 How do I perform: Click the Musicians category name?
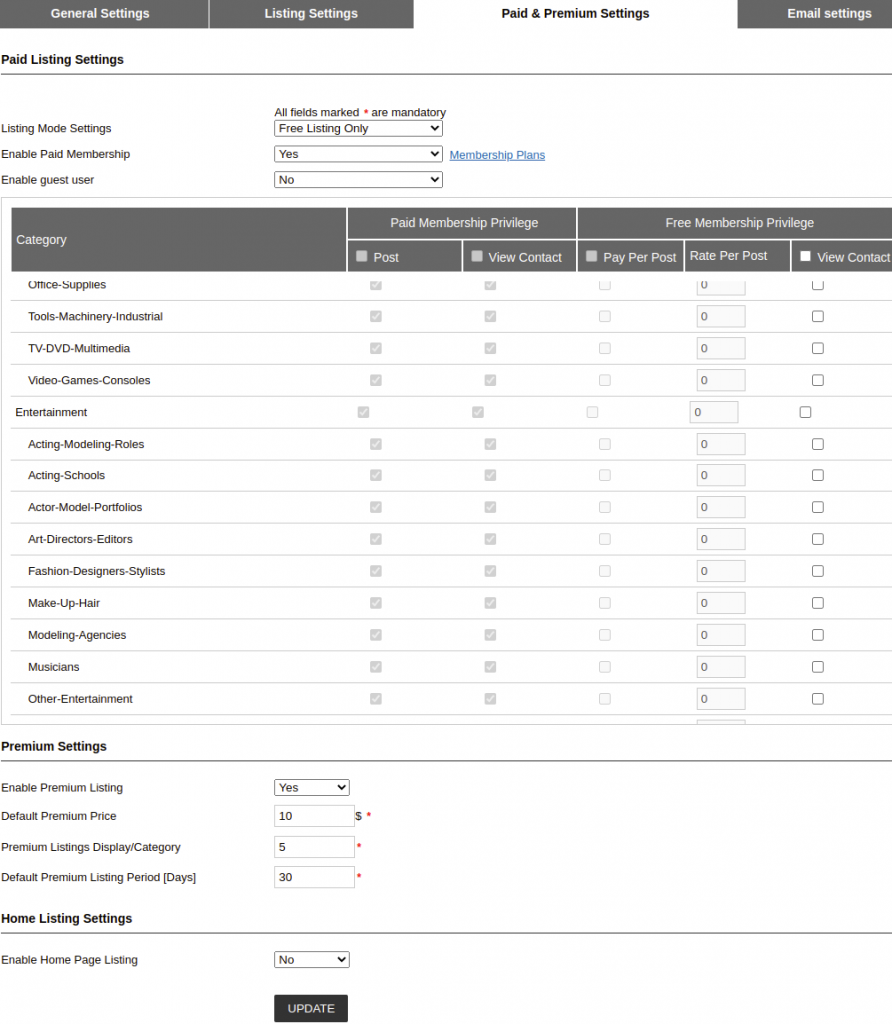point(54,667)
